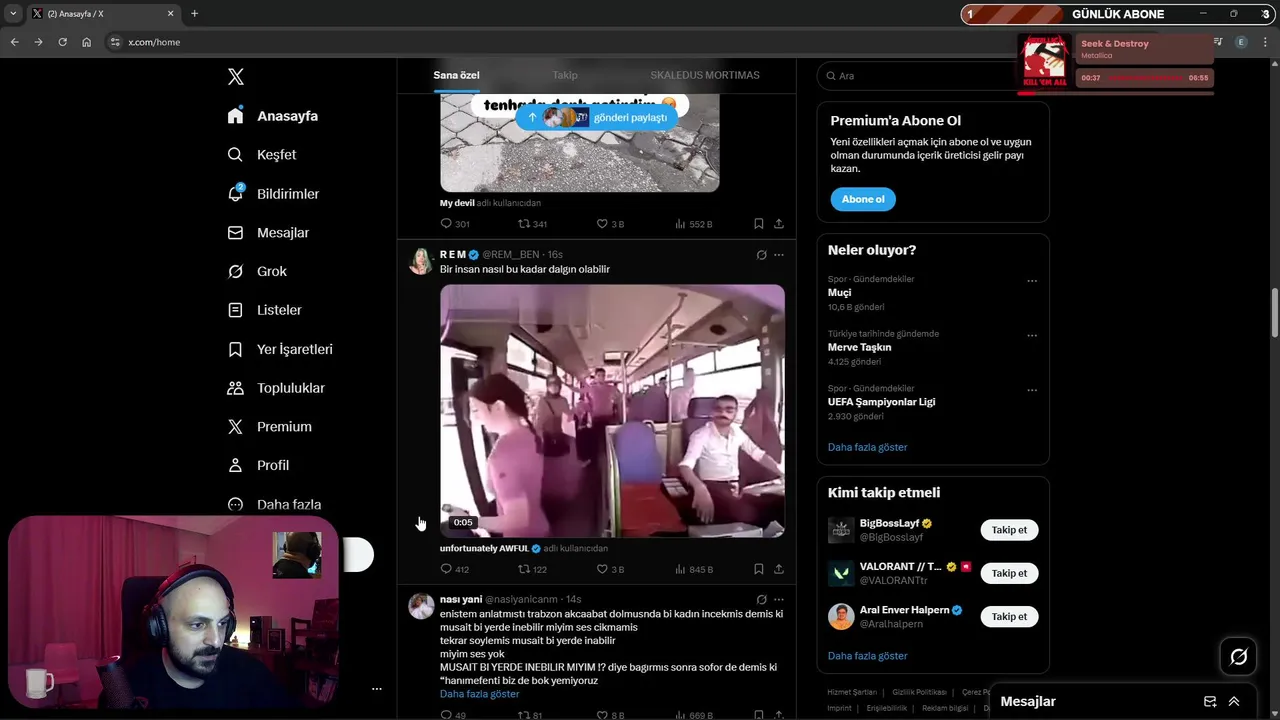1280x720 pixels.
Task: Open Keşfet search page
Action: (262, 155)
